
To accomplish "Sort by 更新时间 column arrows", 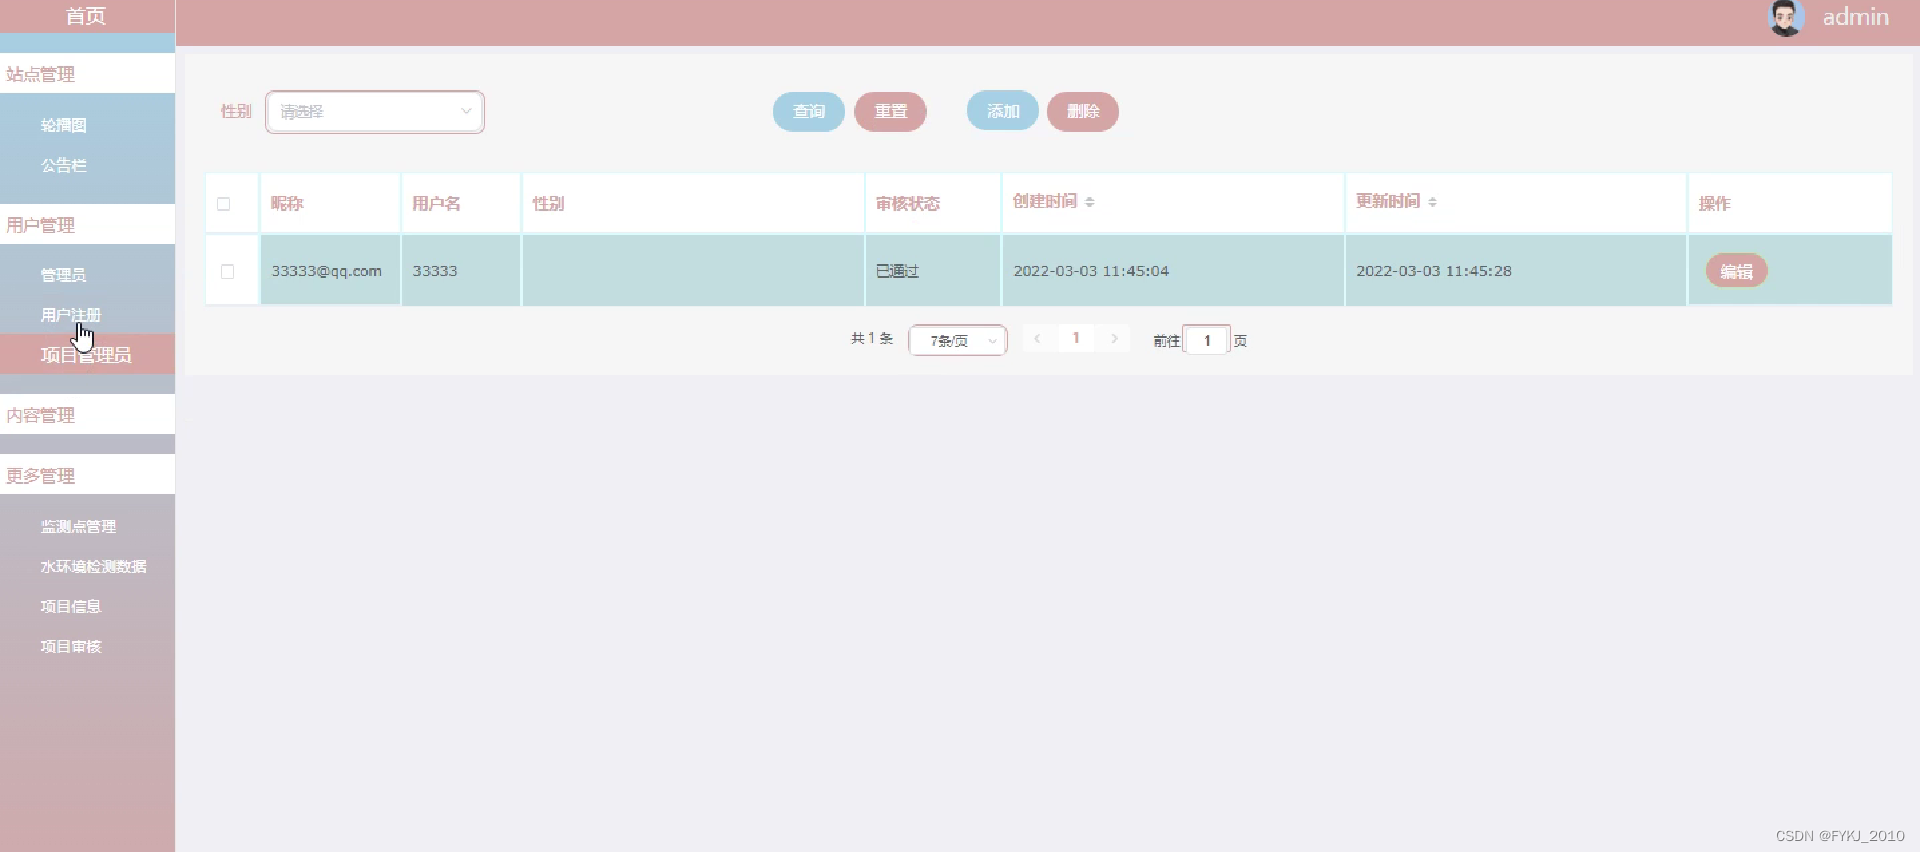I will click(x=1433, y=202).
